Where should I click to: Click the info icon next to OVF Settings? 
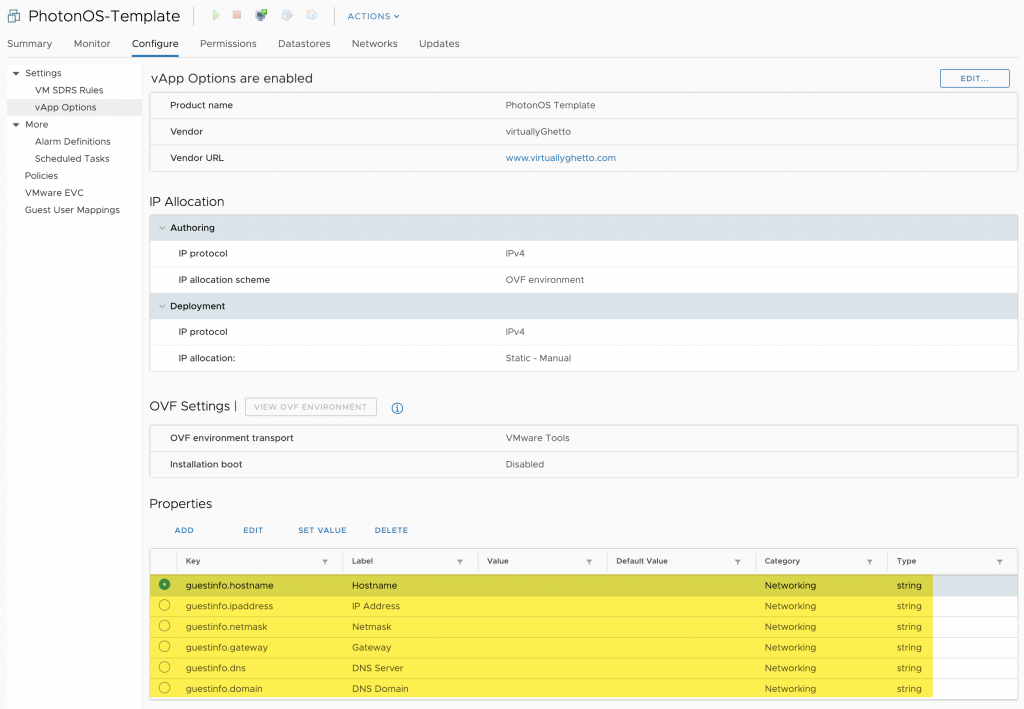pos(397,408)
